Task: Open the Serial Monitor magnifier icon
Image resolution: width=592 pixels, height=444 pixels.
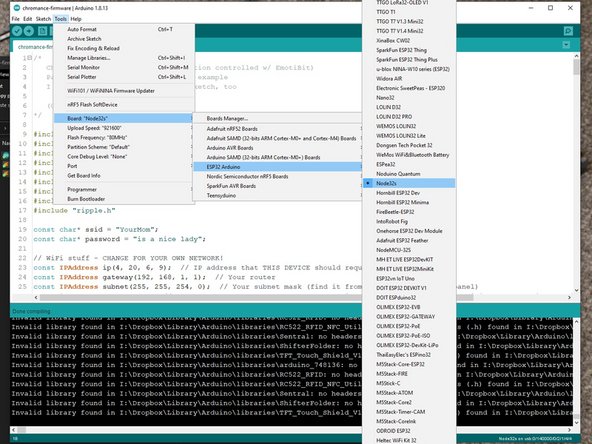Action: pos(568,31)
